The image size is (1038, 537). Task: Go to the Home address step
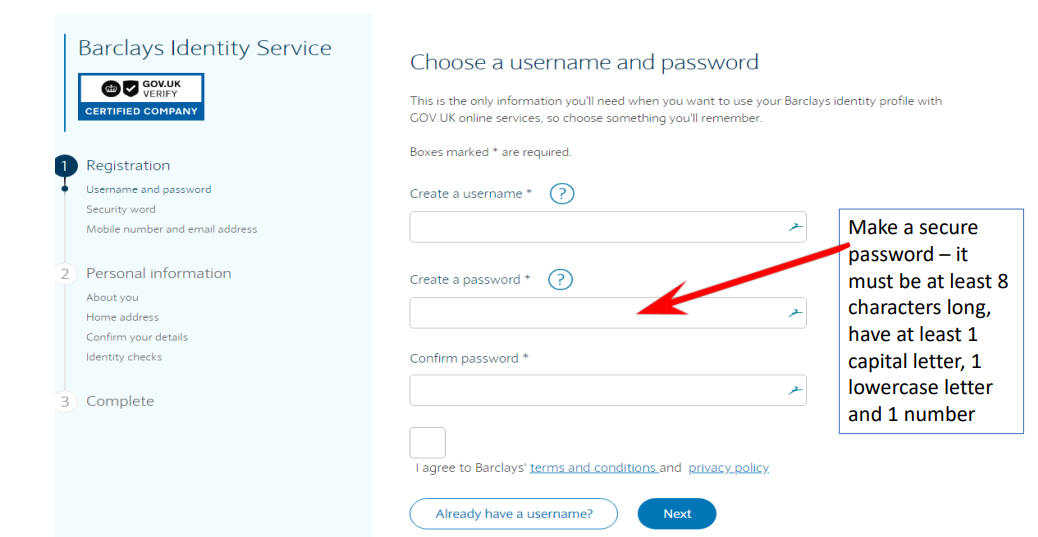122,318
